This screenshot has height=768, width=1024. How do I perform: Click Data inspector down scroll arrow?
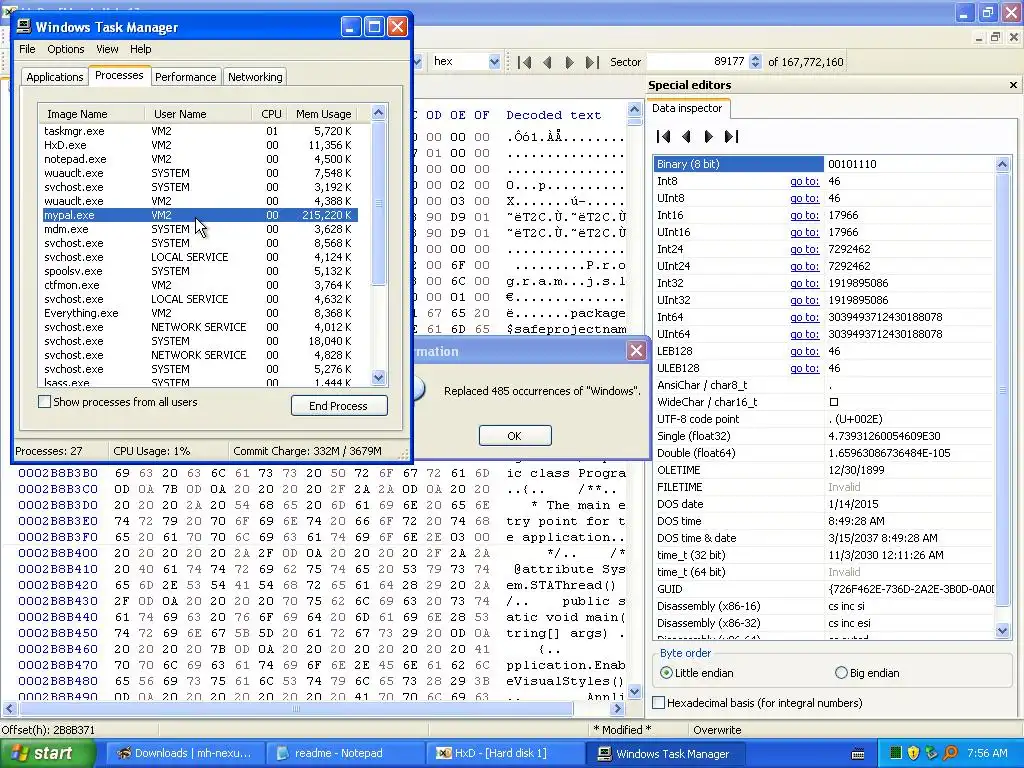point(1002,630)
